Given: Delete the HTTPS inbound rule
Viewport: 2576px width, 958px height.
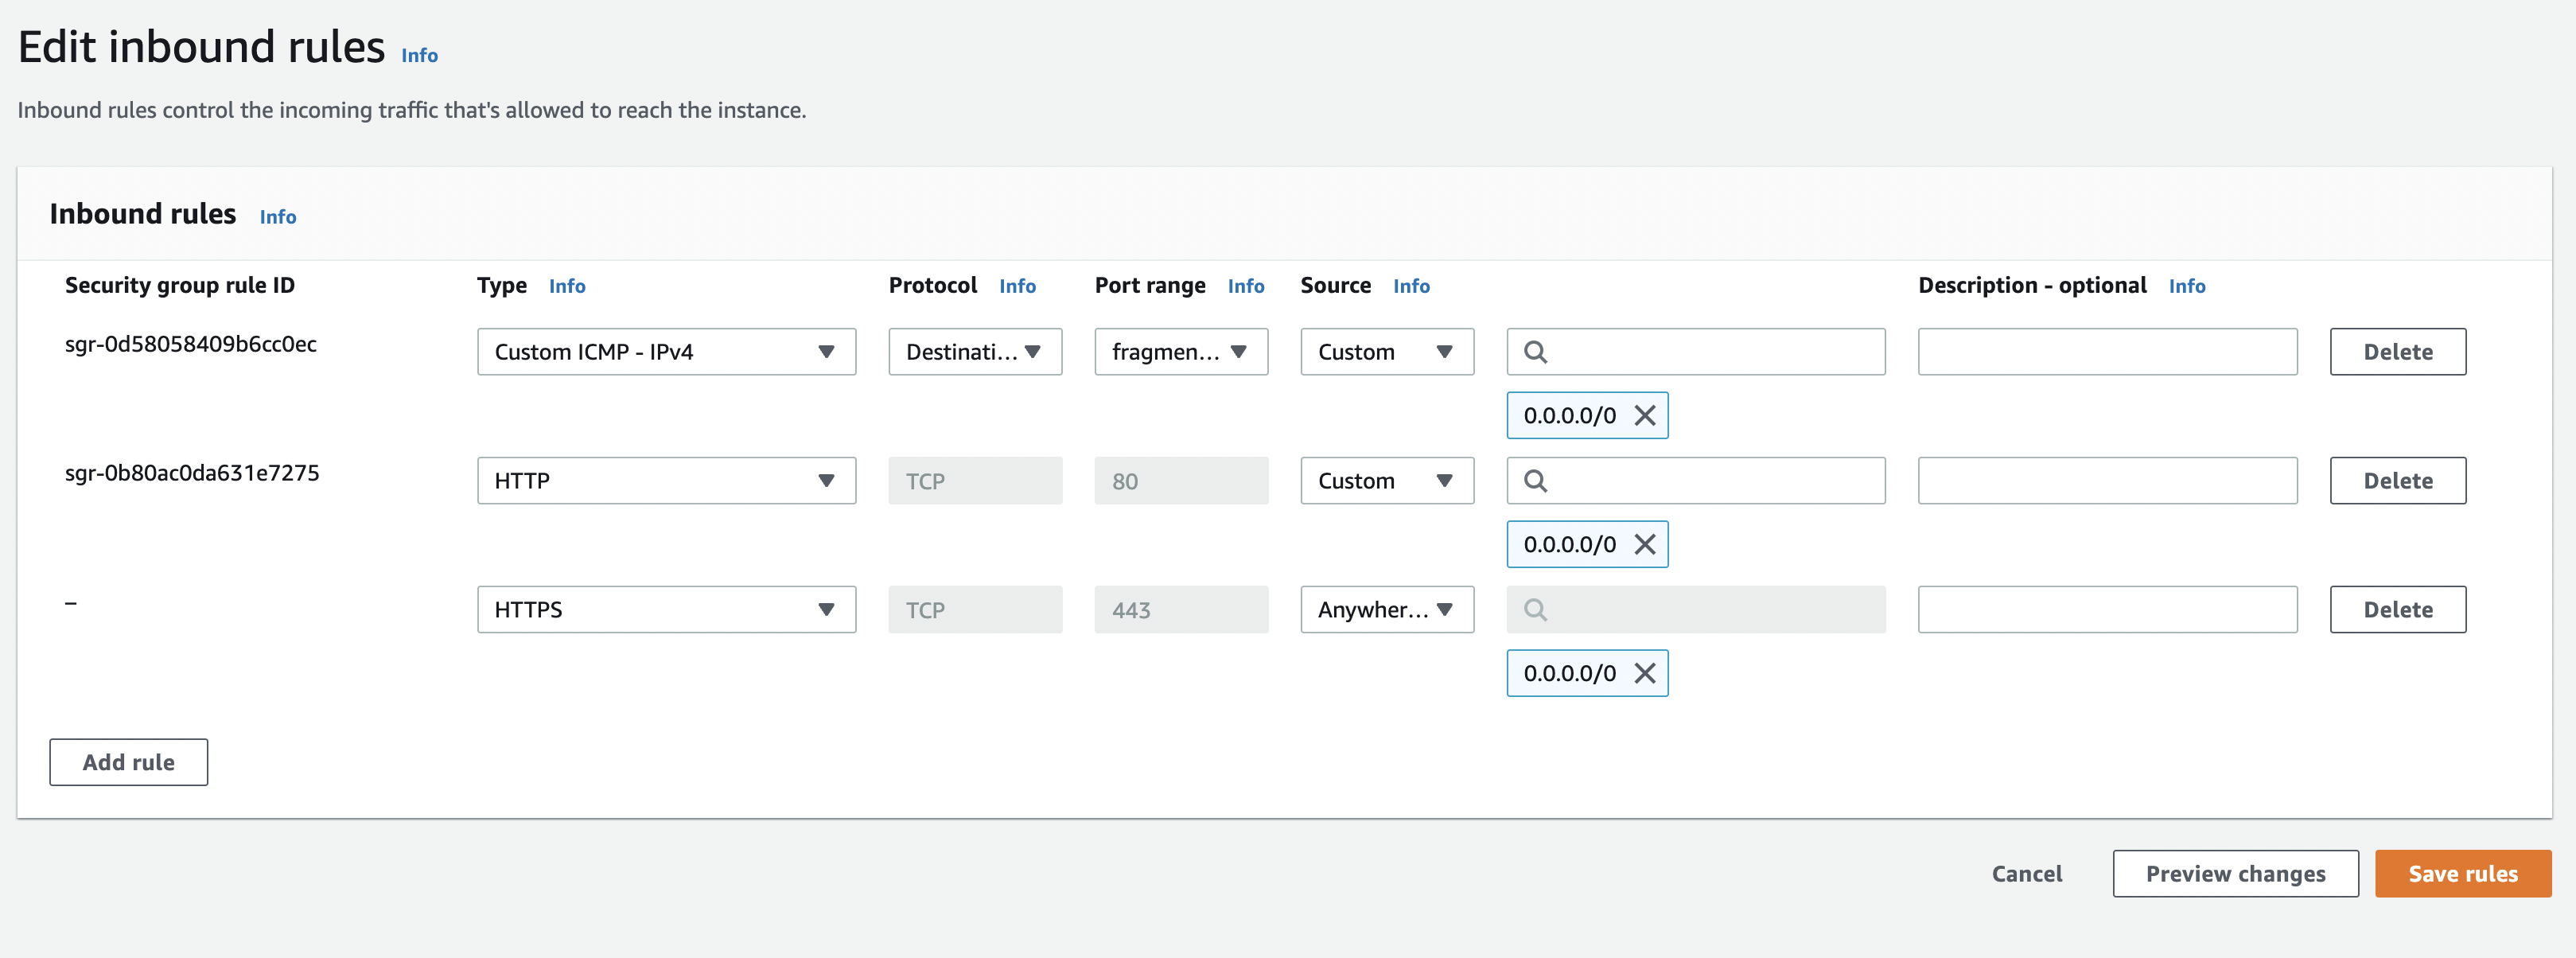Looking at the screenshot, I should pos(2397,610).
